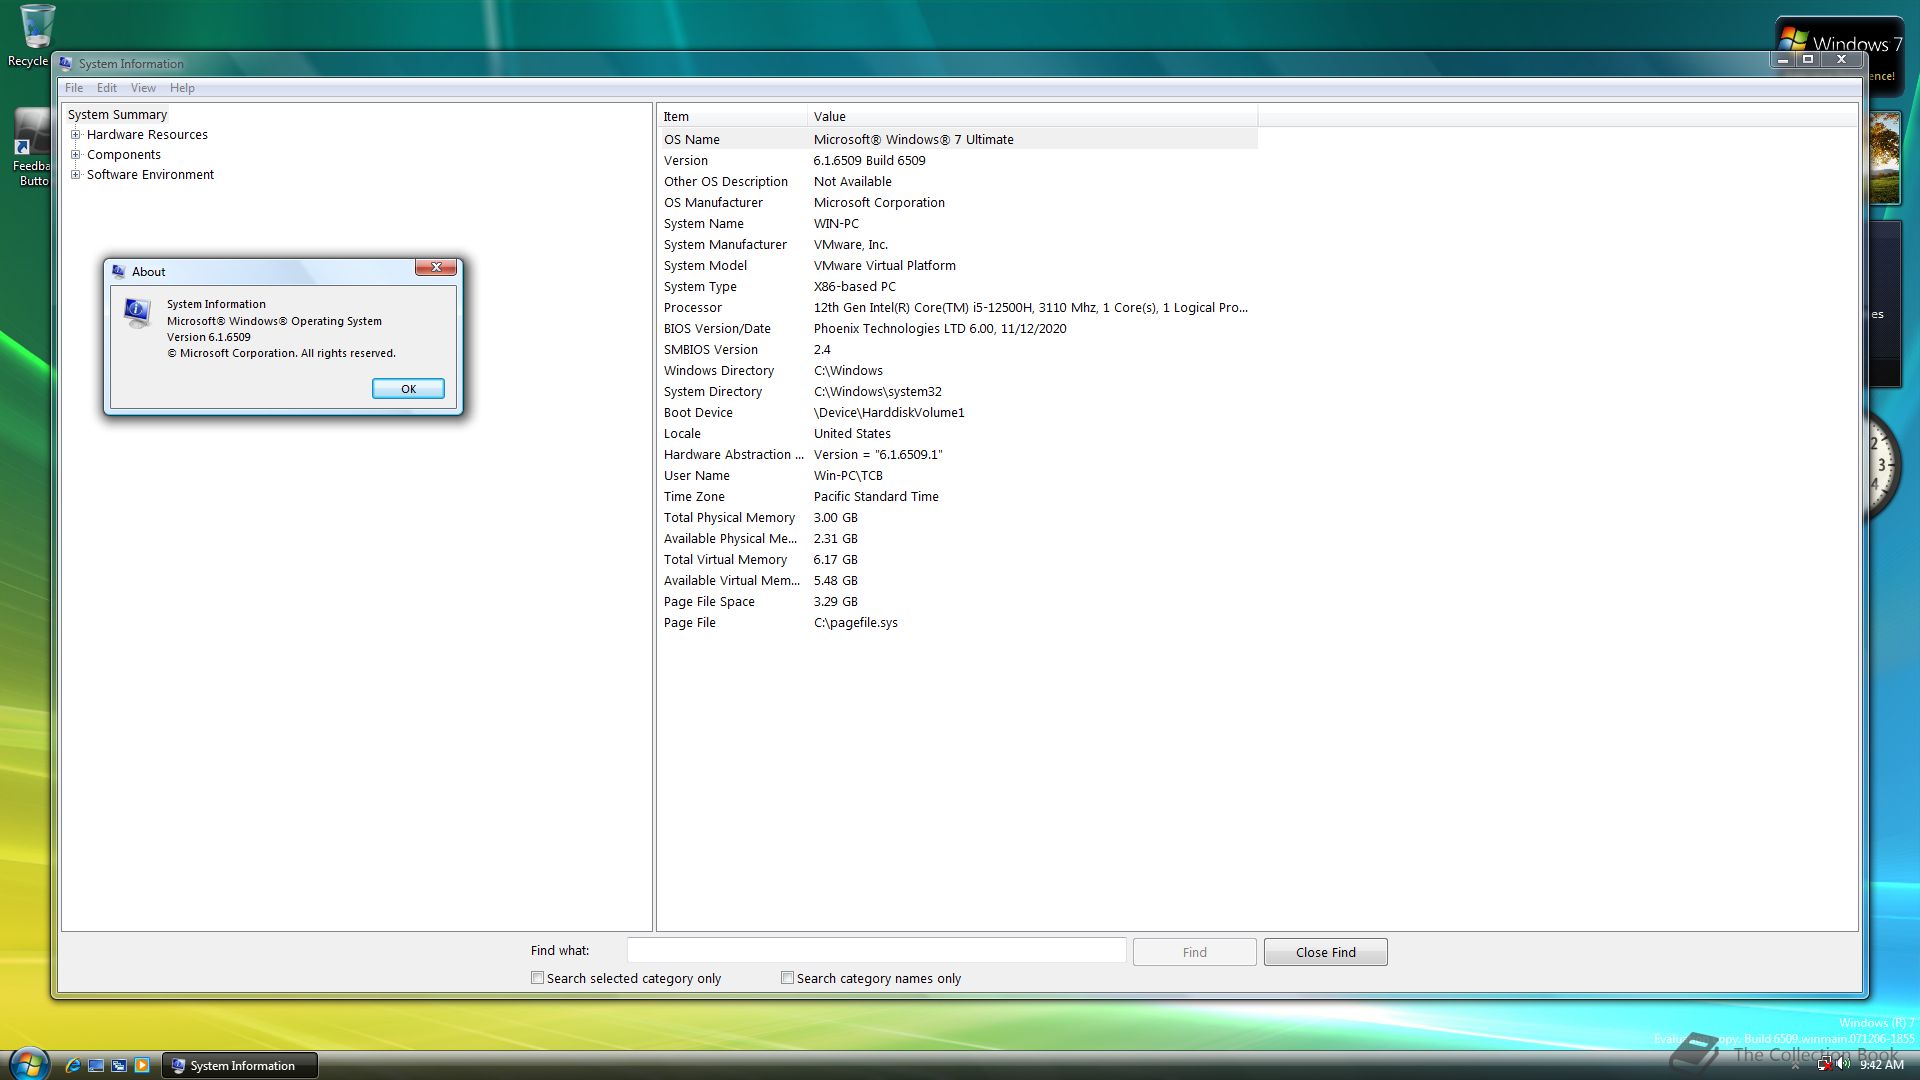Viewport: 1920px width, 1080px height.
Task: Select the 'User Name' row
Action: (x=958, y=476)
